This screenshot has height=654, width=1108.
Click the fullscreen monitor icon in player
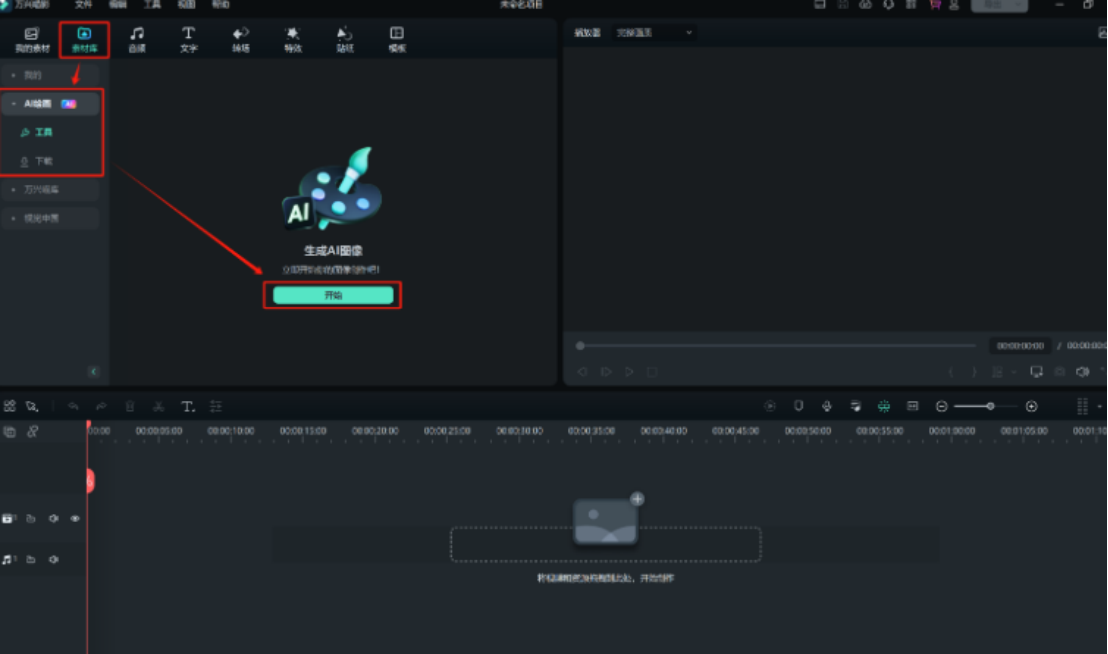pyautogui.click(x=1037, y=371)
